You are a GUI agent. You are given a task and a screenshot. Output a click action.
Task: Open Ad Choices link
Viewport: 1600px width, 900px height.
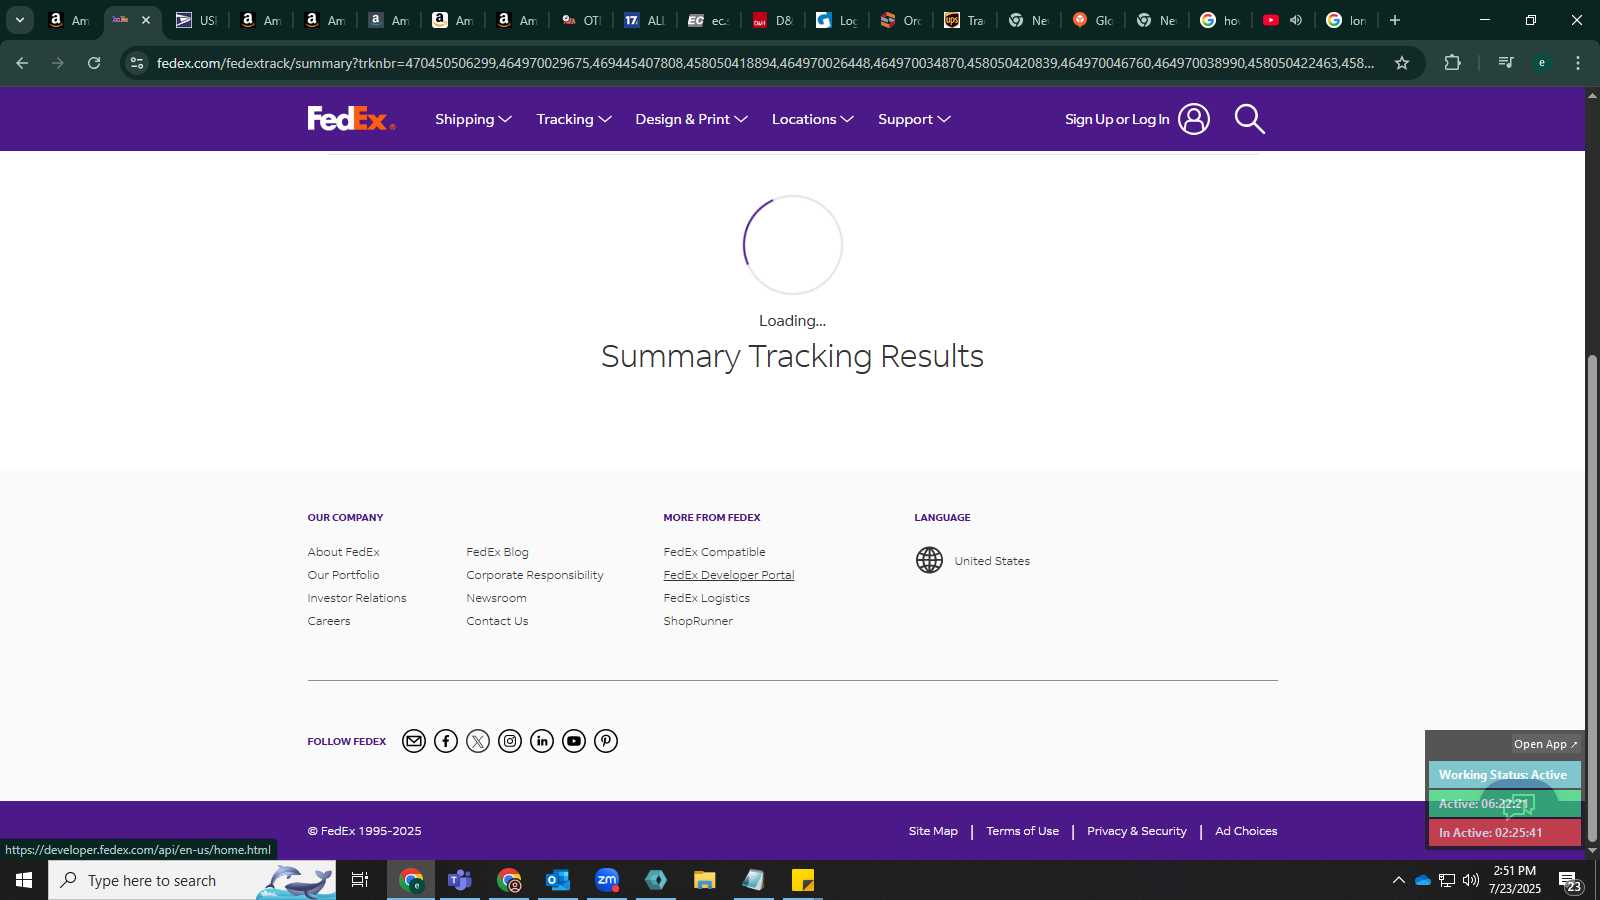pos(1246,831)
